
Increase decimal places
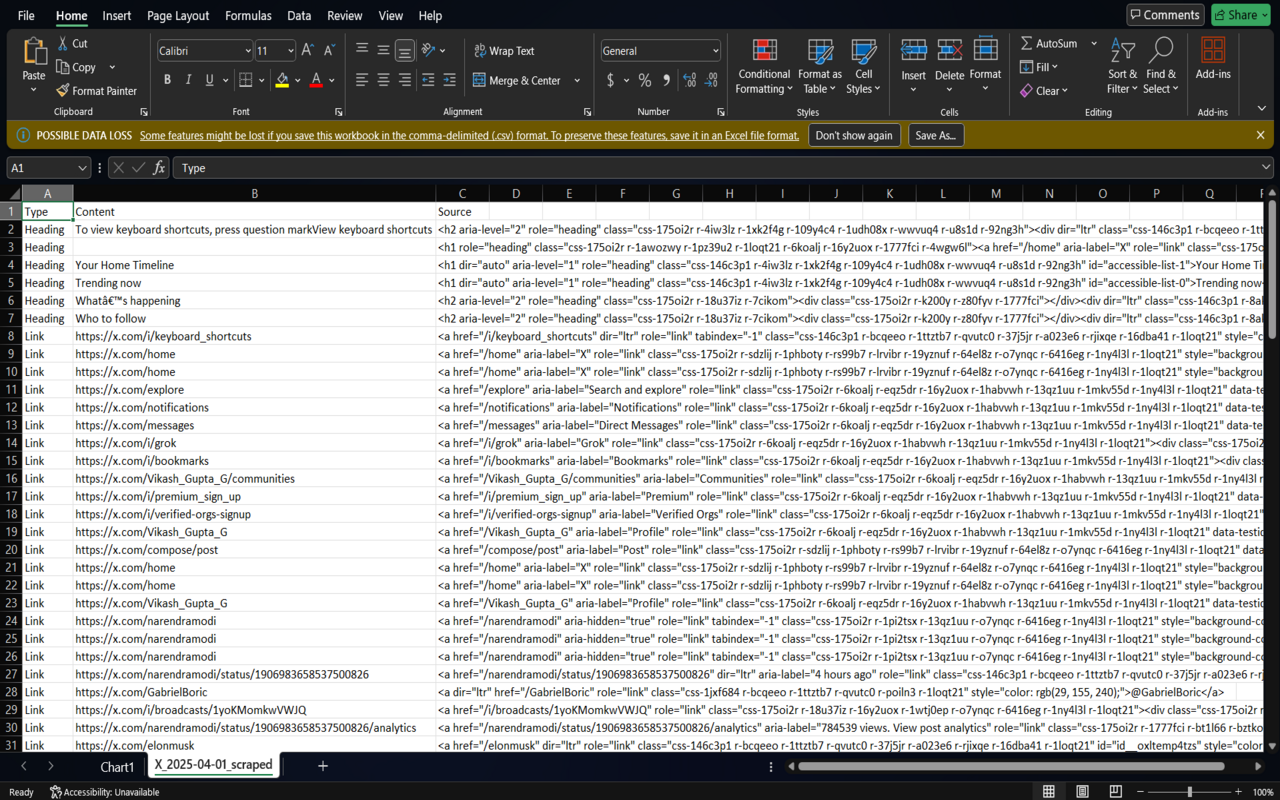pos(689,80)
